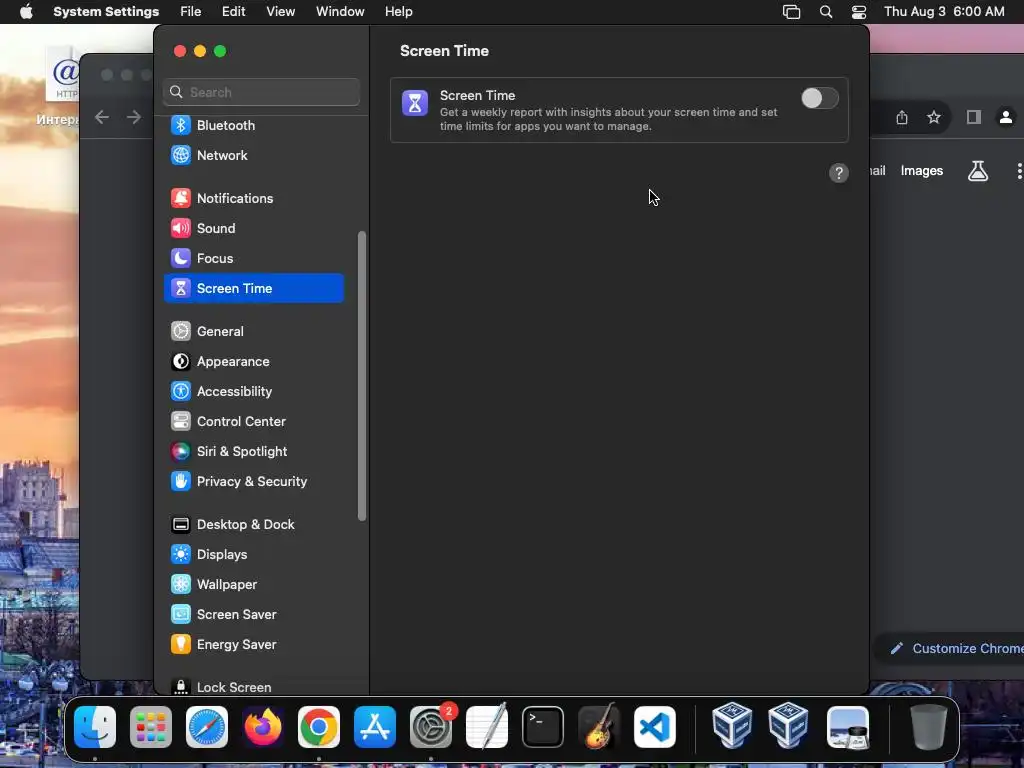Open Appearance settings
Image resolution: width=1024 pixels, height=768 pixels.
pos(254,362)
